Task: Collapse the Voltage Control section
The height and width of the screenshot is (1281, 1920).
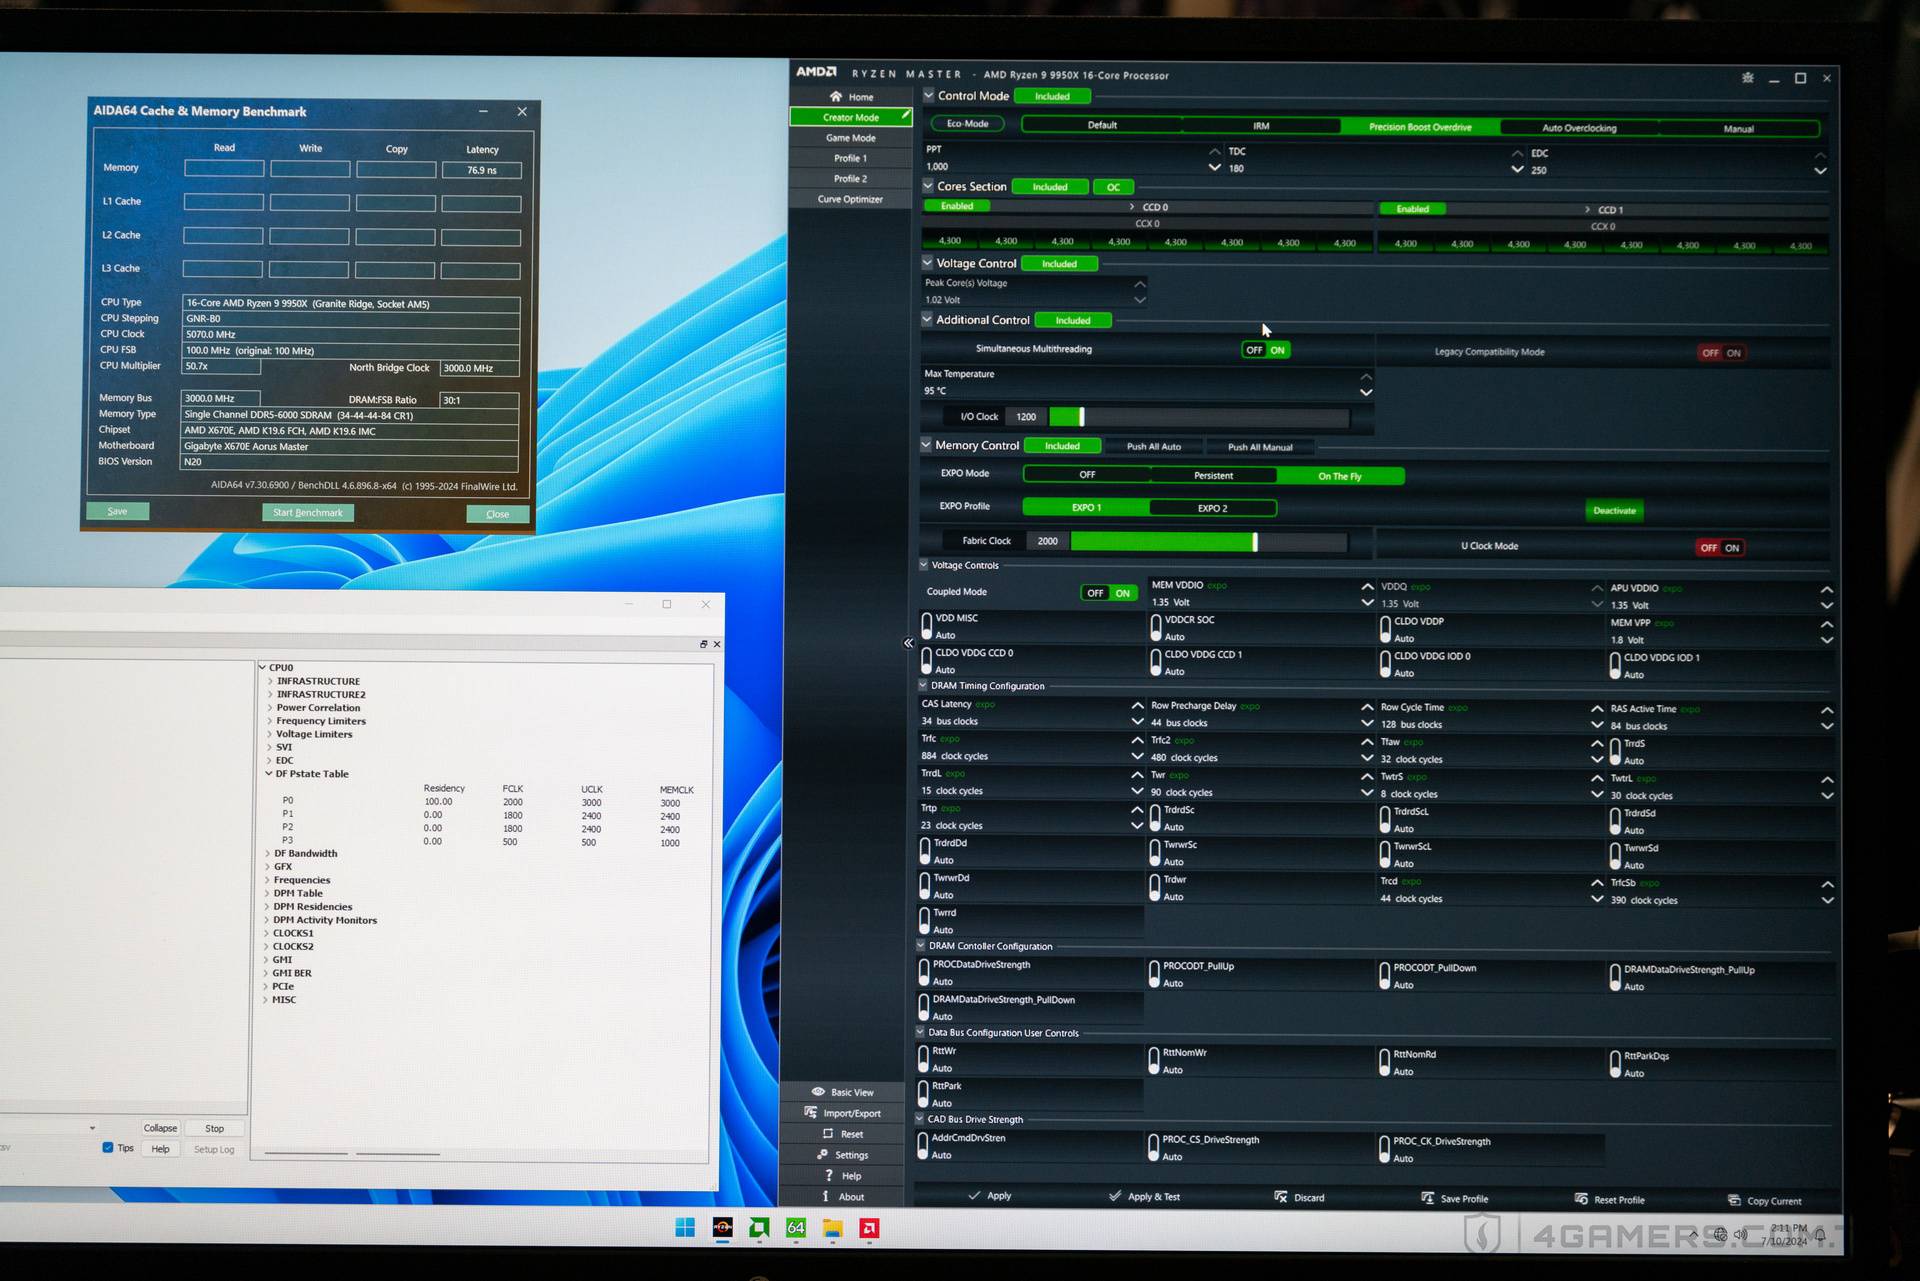Action: 927,263
